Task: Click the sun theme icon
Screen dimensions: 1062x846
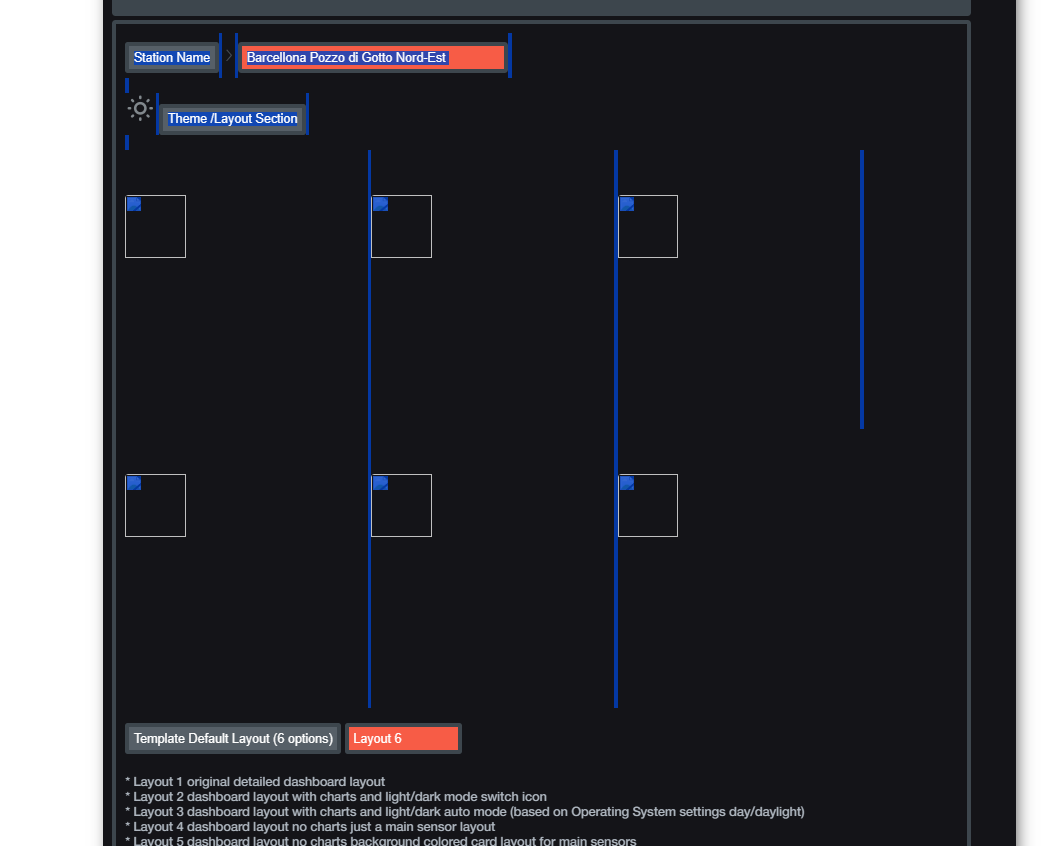Action: (x=140, y=108)
